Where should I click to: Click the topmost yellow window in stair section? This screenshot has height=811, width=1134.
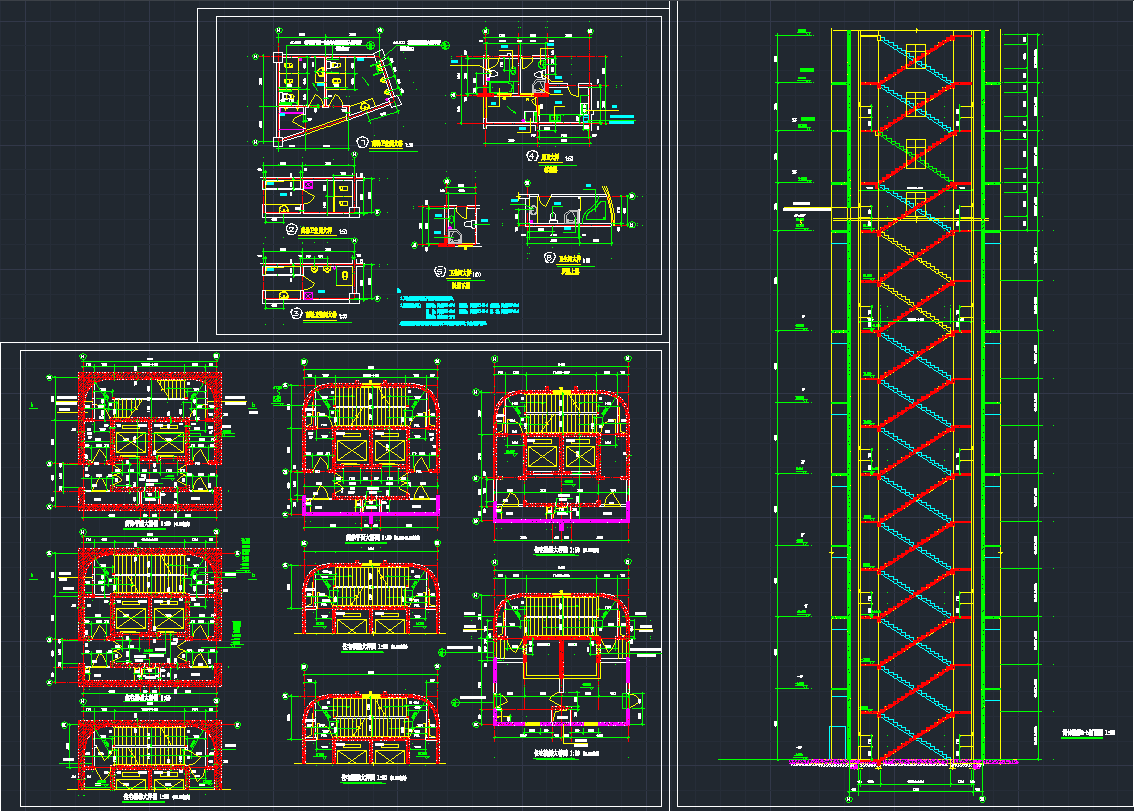(915, 55)
